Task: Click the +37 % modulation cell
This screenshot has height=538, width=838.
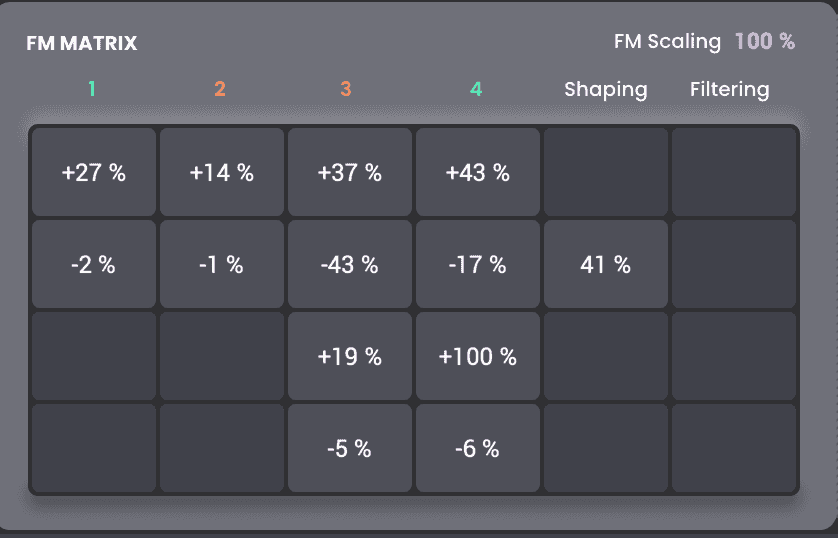Action: [349, 172]
